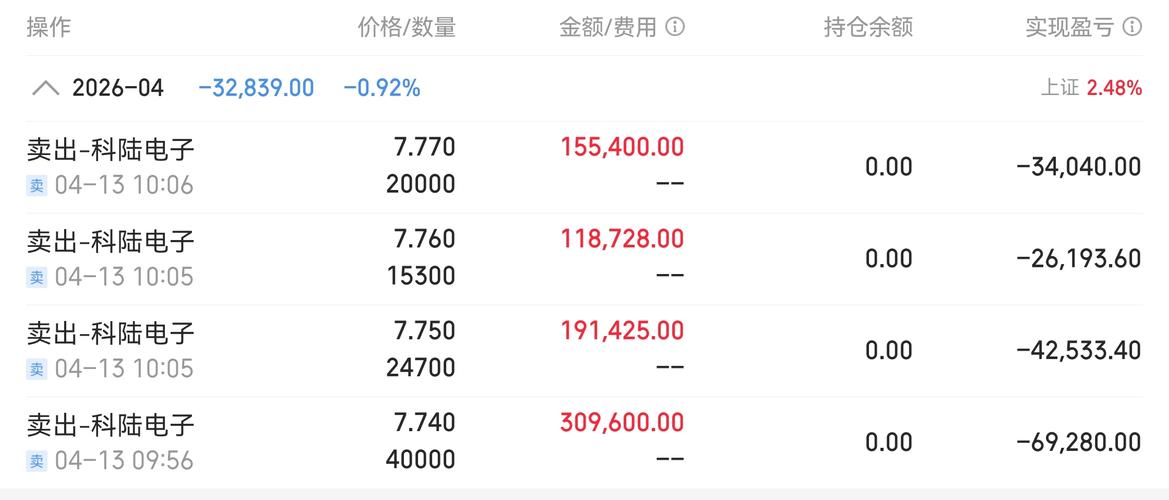The image size is (1169, 500).
Task: Open the 卖出-科陆电子 trade at 7.740
Action: 584,442
